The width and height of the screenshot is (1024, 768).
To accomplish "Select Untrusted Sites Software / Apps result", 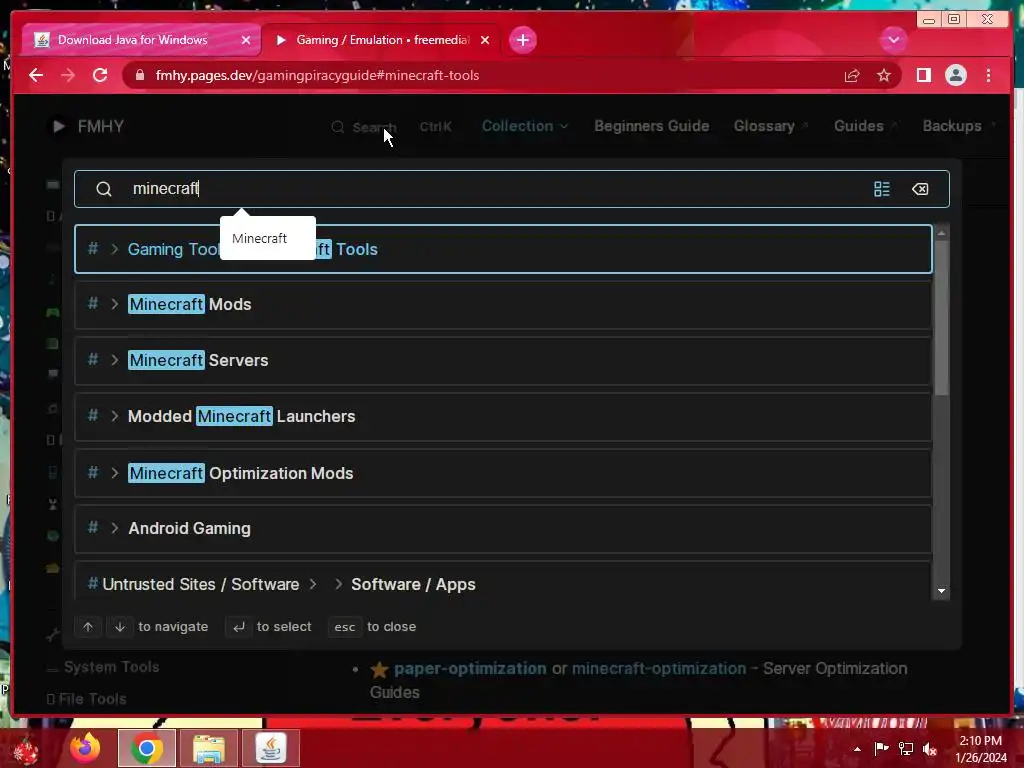I will (x=503, y=581).
